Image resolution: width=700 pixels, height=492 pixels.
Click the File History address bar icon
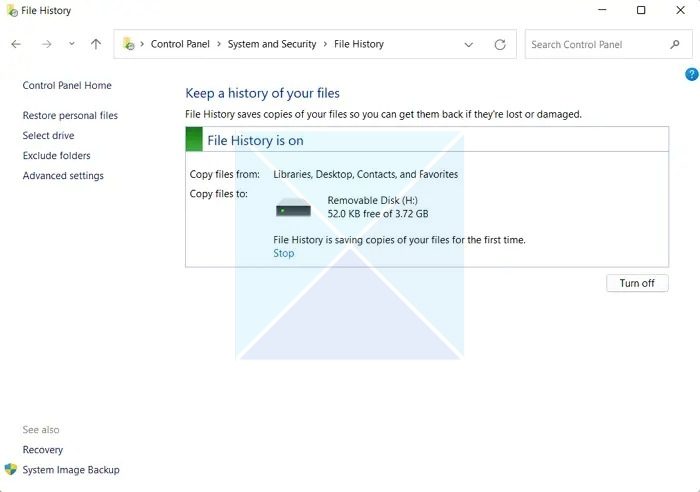129,44
